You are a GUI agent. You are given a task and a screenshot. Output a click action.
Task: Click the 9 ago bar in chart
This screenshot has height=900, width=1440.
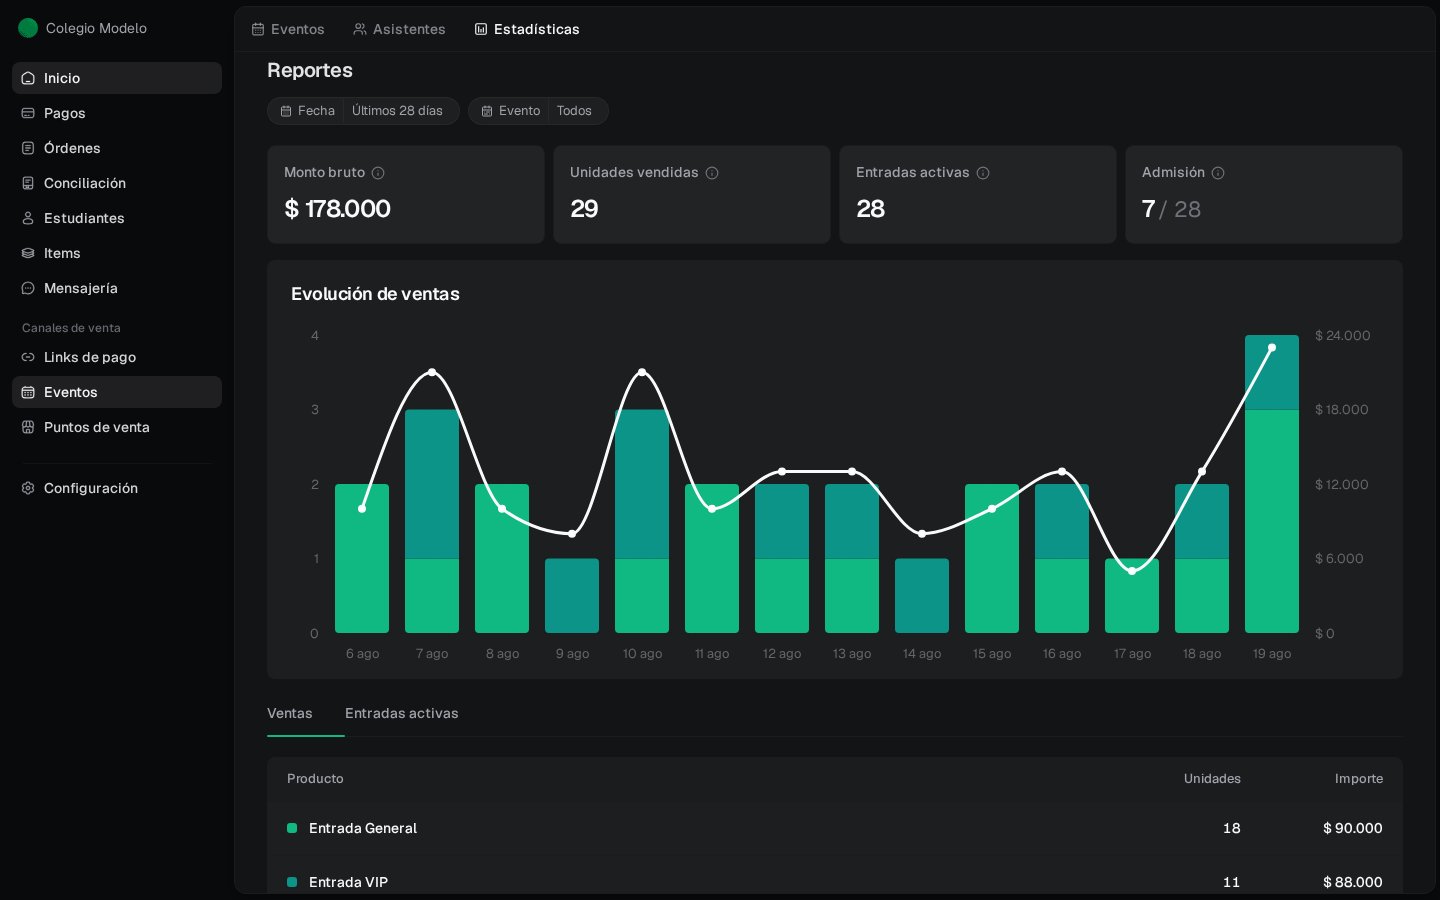coord(572,596)
